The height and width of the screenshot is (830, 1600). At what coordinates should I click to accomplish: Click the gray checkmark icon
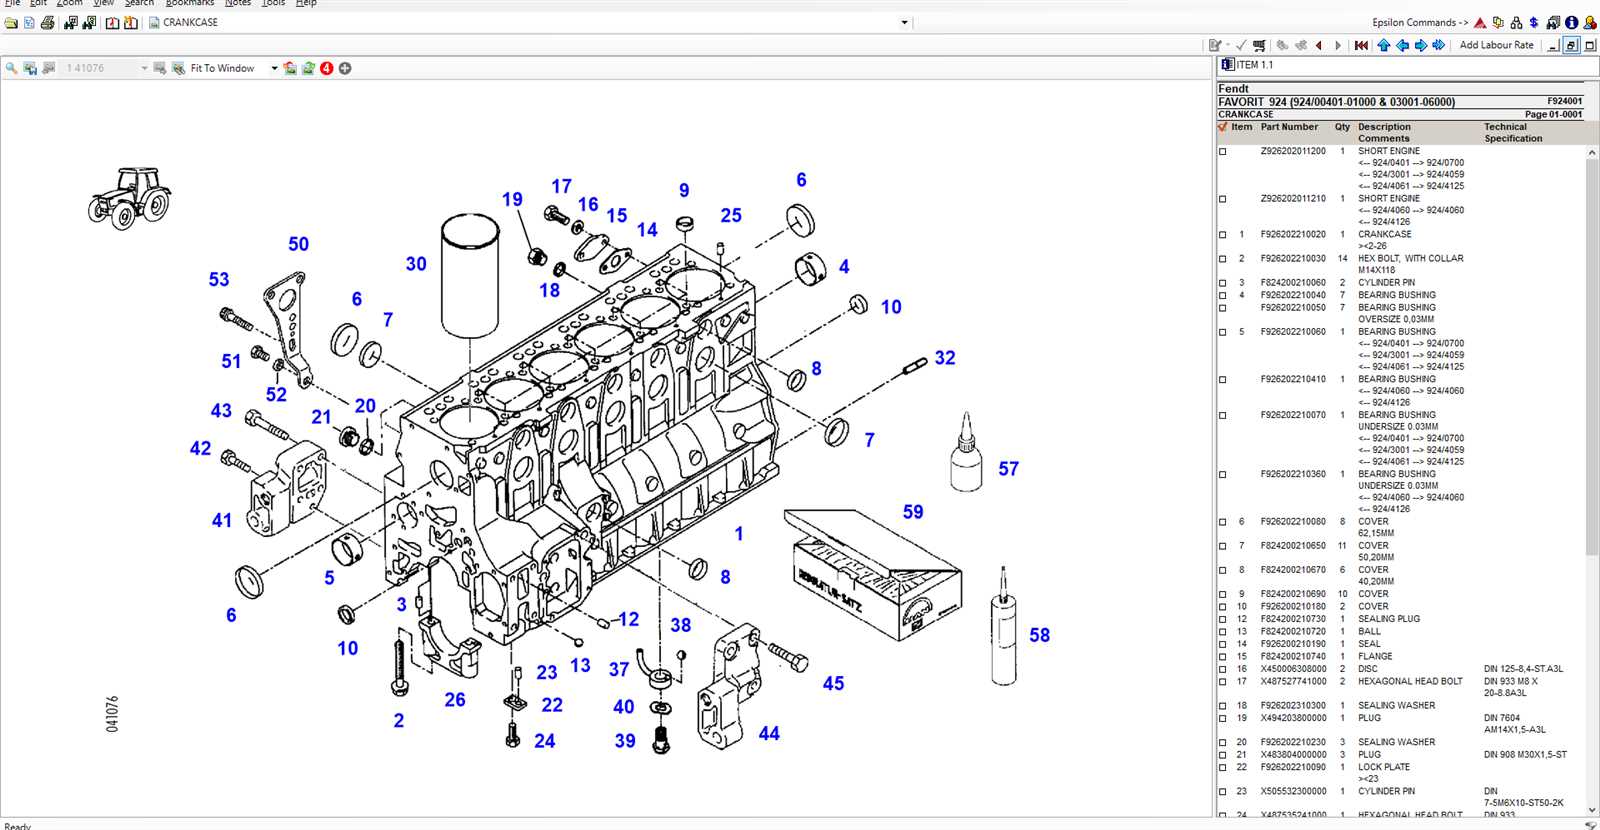click(1241, 45)
